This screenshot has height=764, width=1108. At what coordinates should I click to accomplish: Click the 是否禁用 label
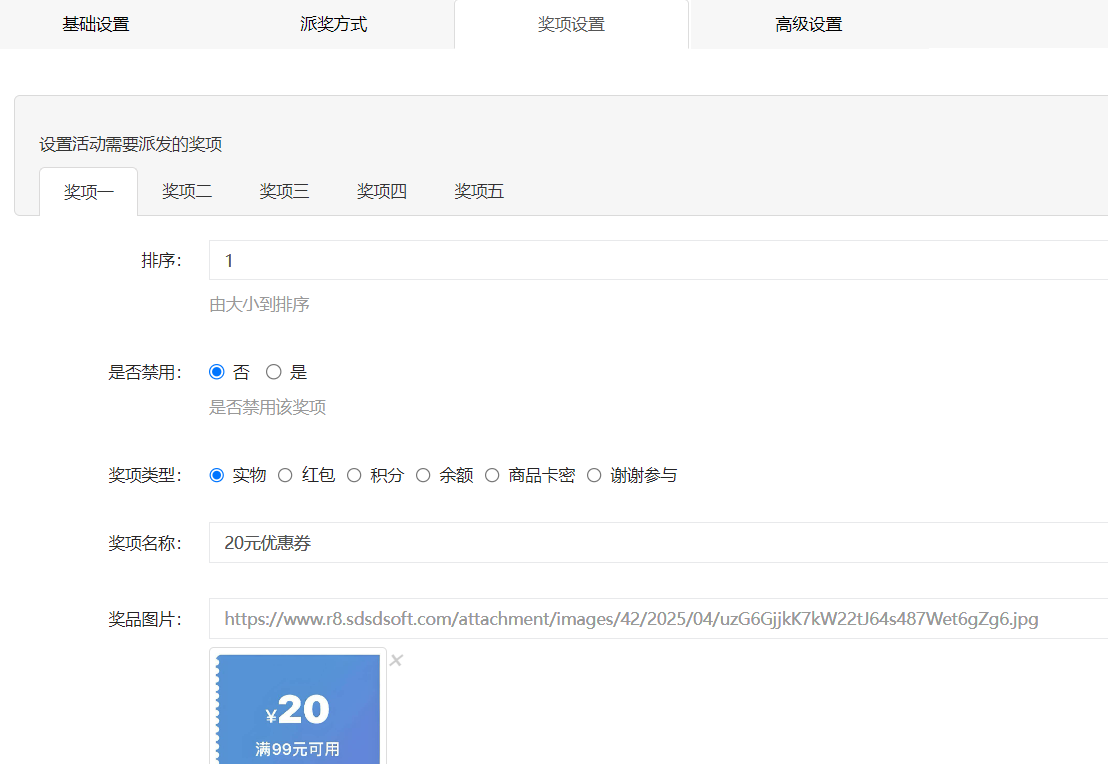pyautogui.click(x=145, y=372)
